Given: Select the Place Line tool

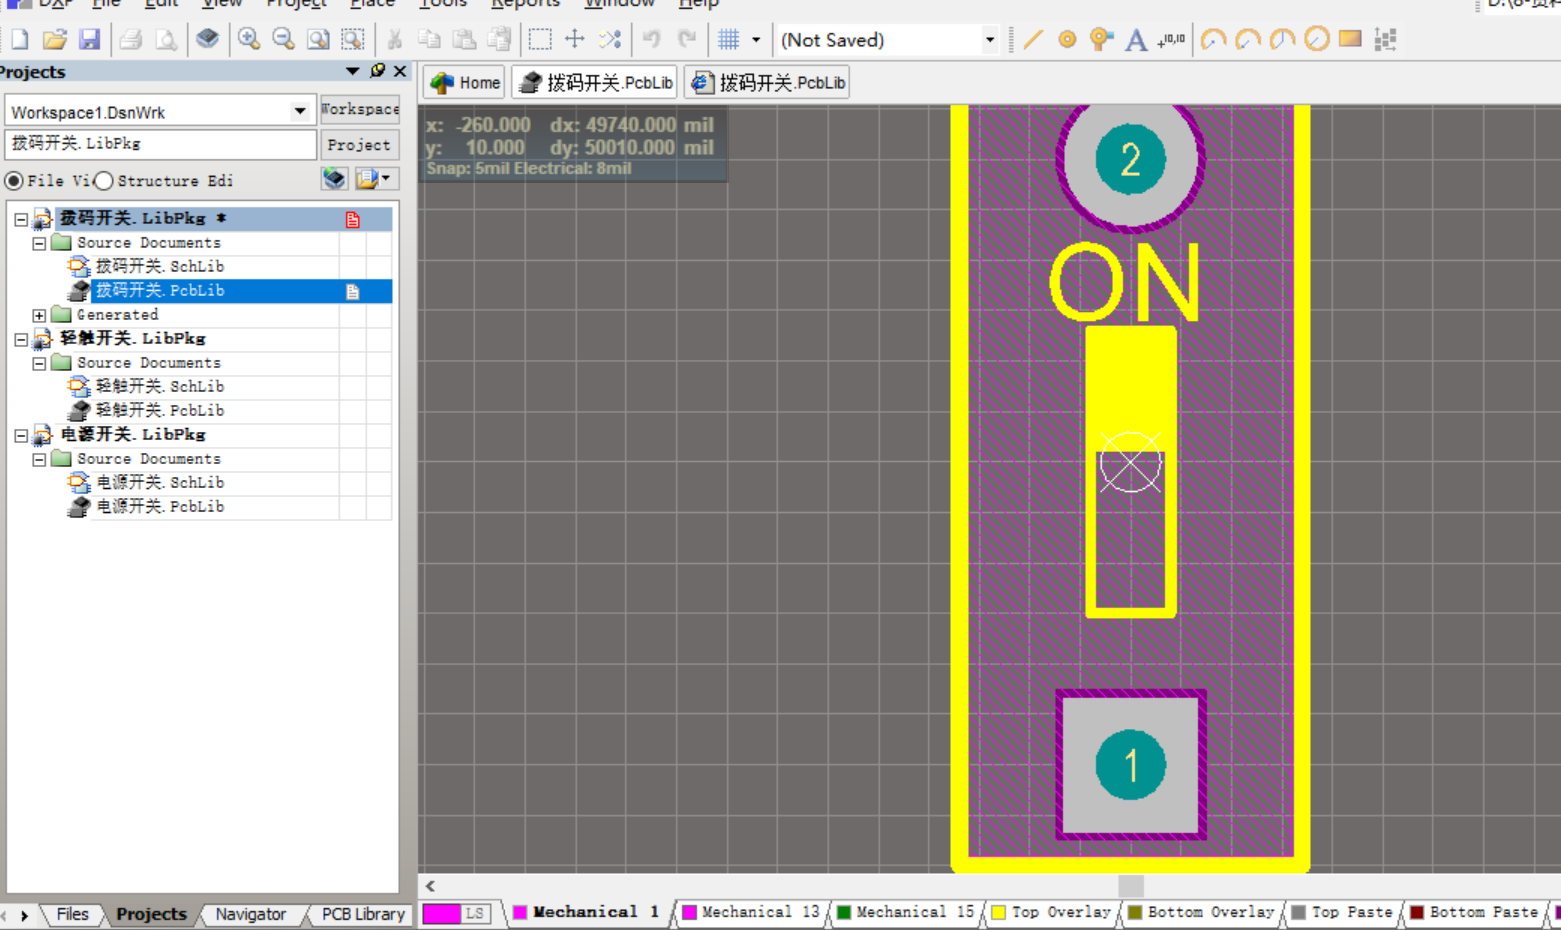Looking at the screenshot, I should pos(1033,40).
